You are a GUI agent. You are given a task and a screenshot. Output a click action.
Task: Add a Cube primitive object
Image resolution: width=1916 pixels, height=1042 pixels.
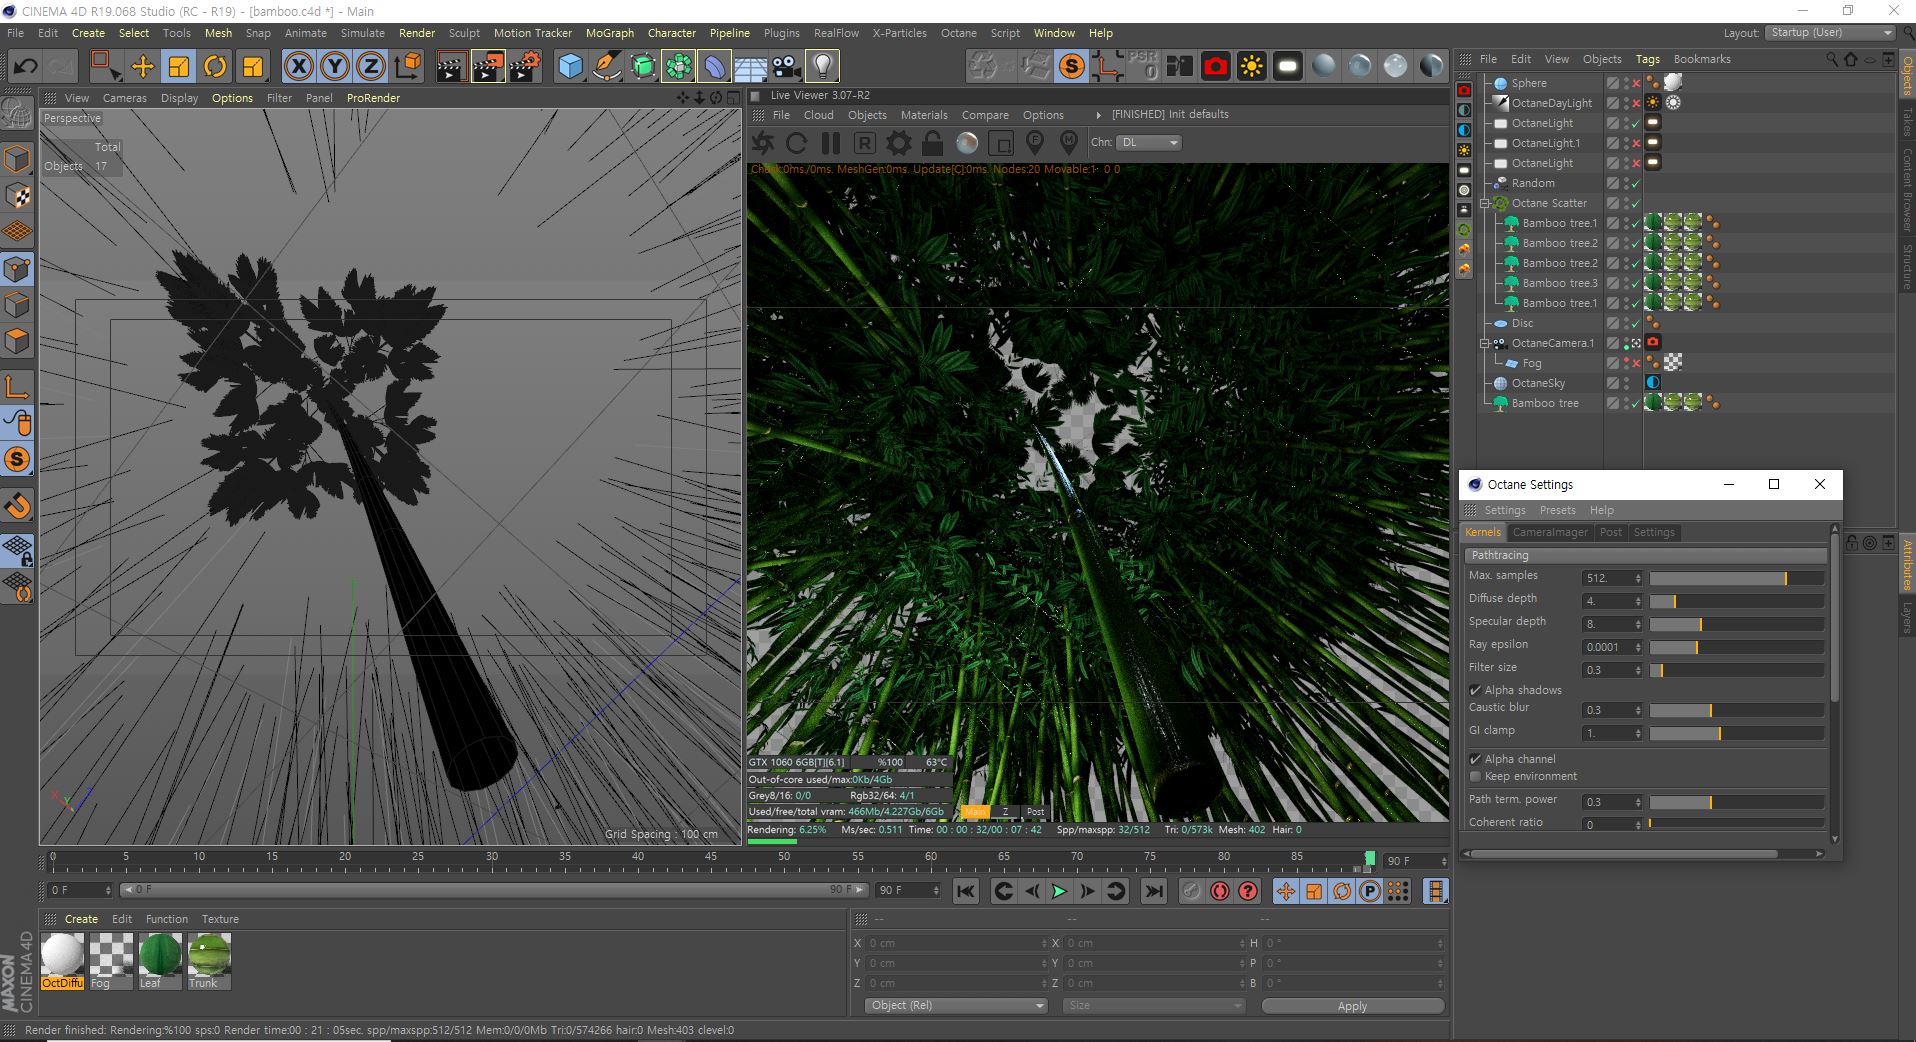click(x=570, y=67)
